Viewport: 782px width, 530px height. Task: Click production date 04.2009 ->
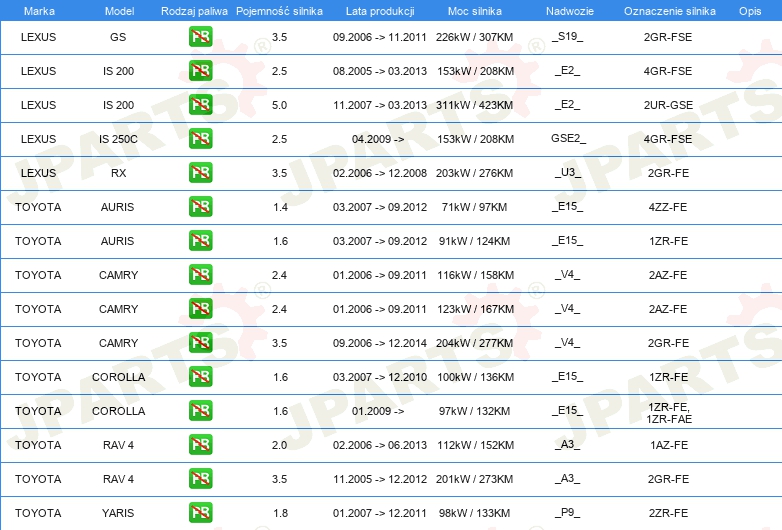tap(378, 139)
